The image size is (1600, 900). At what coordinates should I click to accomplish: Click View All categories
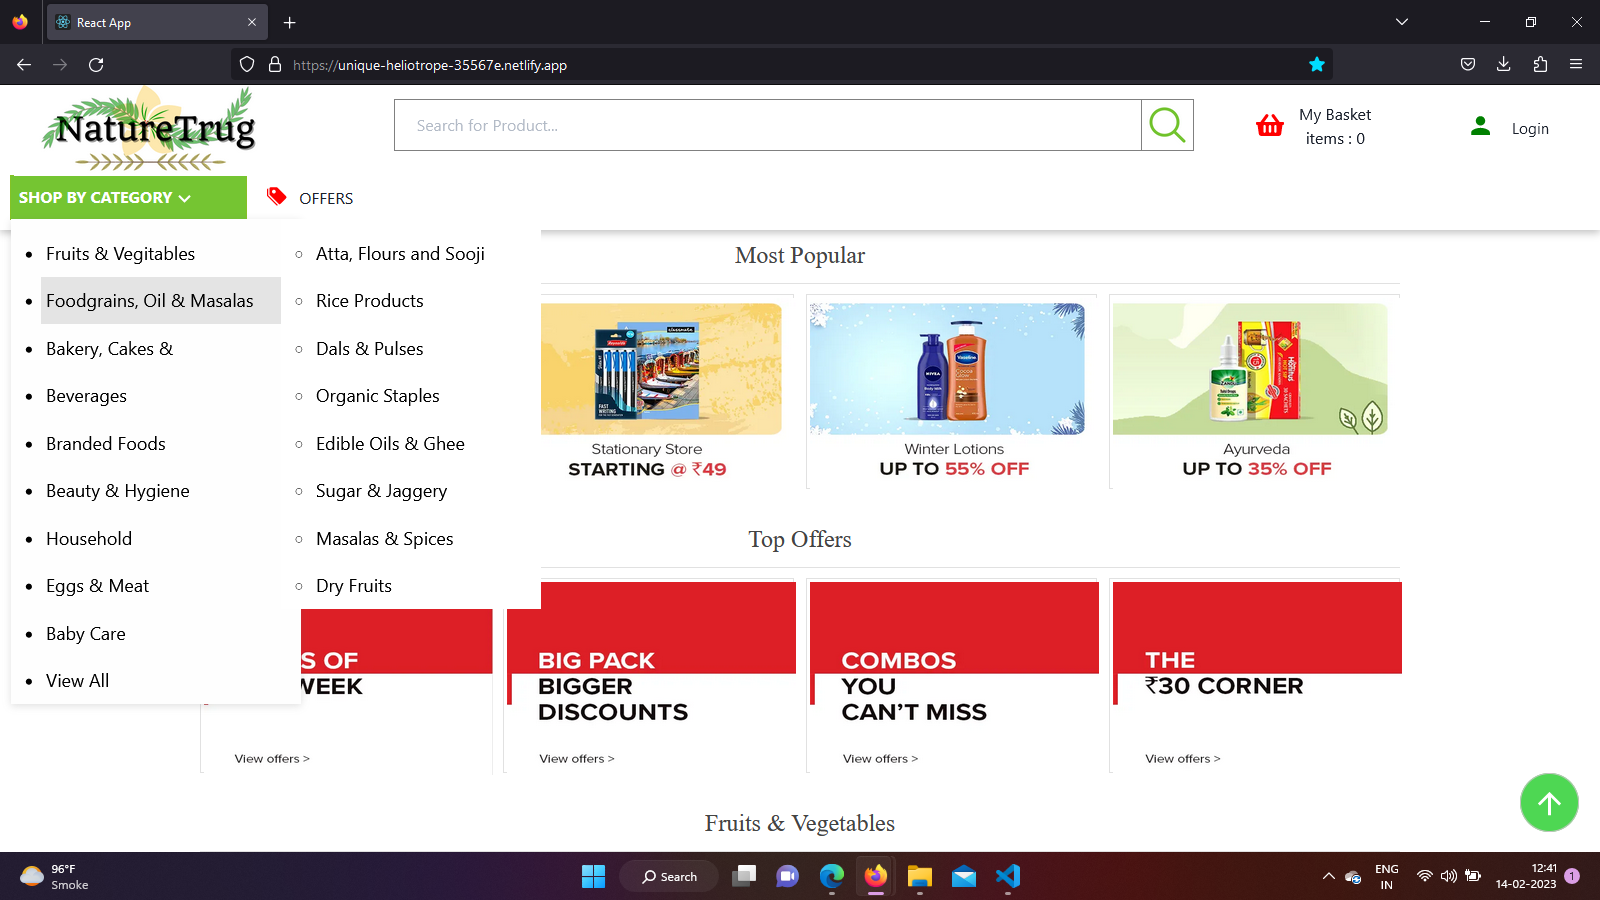78,681
